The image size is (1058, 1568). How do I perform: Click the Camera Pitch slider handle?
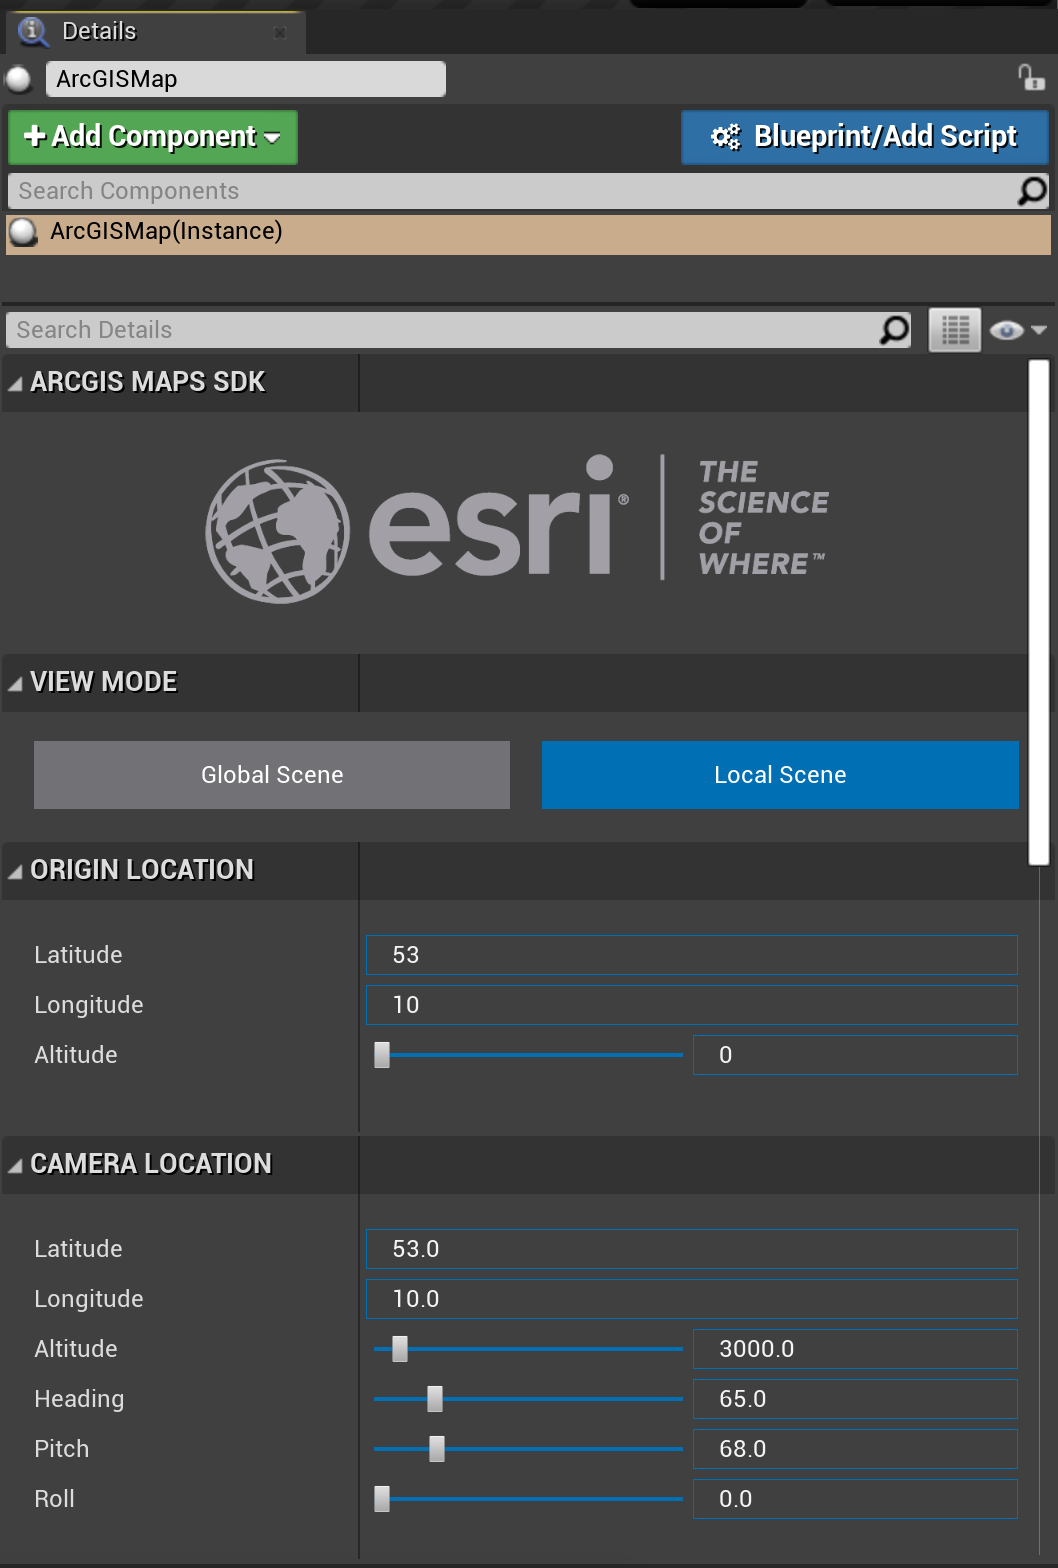[437, 1449]
